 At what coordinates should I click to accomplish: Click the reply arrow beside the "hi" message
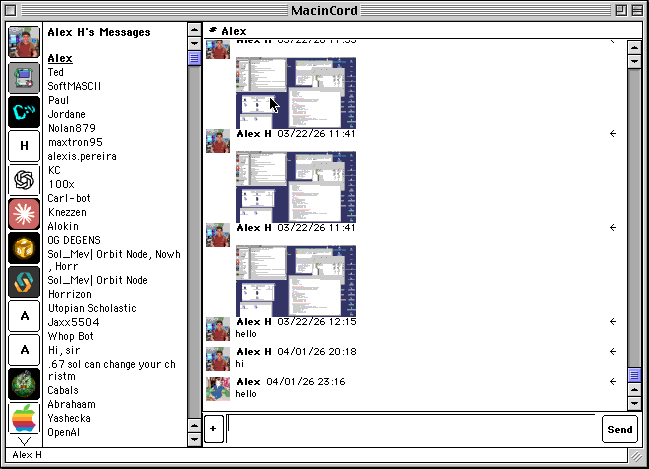612,352
